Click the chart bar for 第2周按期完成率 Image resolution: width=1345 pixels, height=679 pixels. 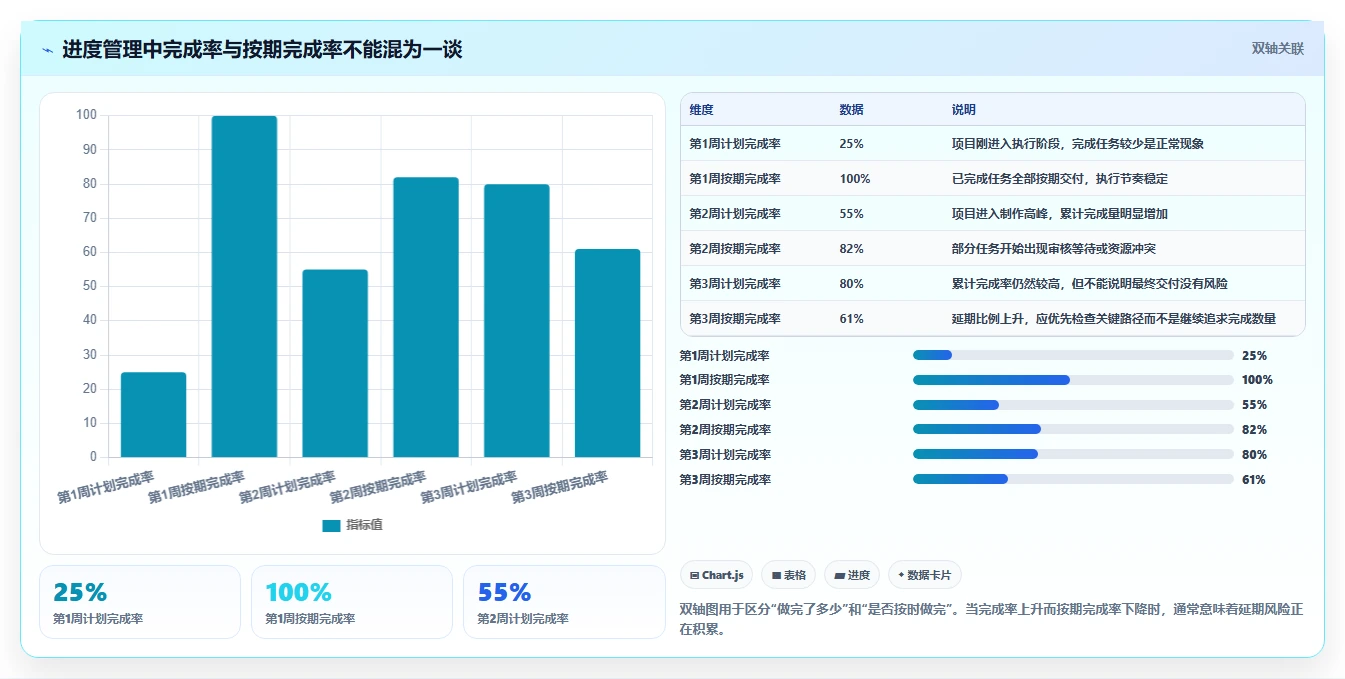click(426, 318)
